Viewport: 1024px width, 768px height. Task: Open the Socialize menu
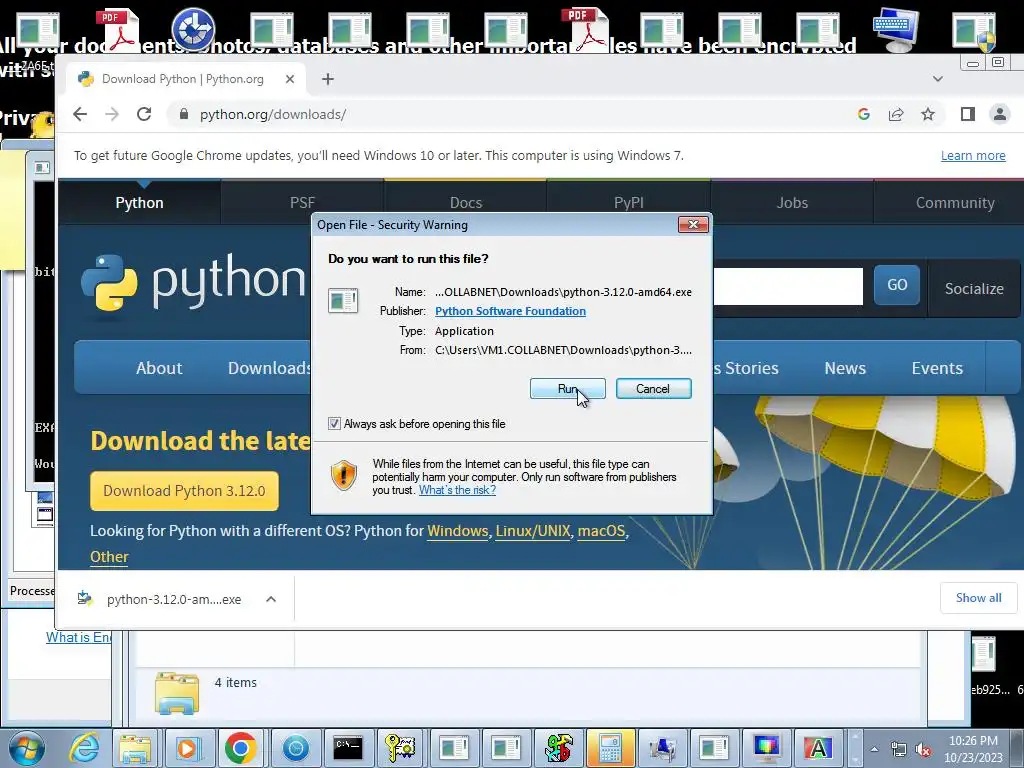coord(974,289)
